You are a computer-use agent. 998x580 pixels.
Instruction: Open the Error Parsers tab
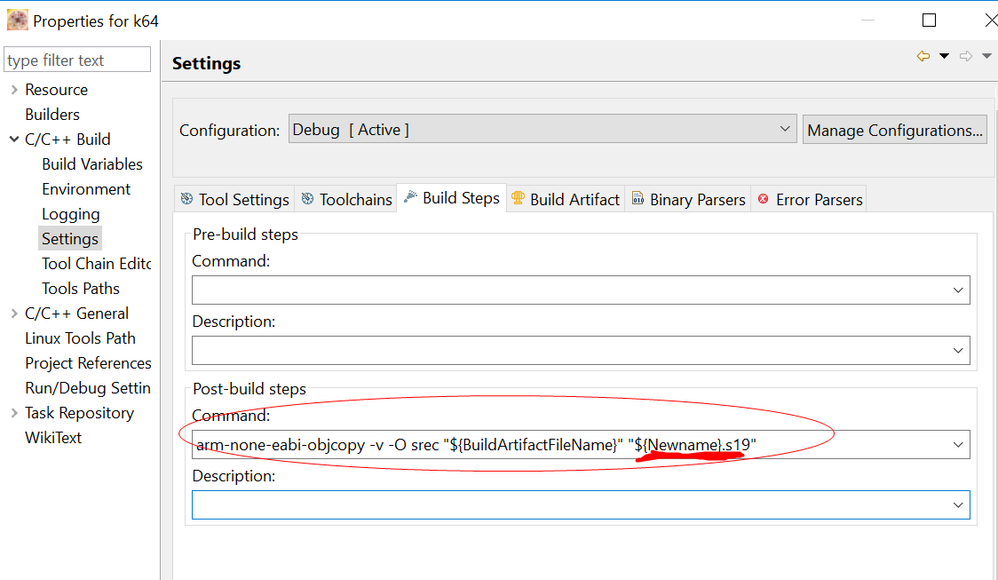coord(810,199)
